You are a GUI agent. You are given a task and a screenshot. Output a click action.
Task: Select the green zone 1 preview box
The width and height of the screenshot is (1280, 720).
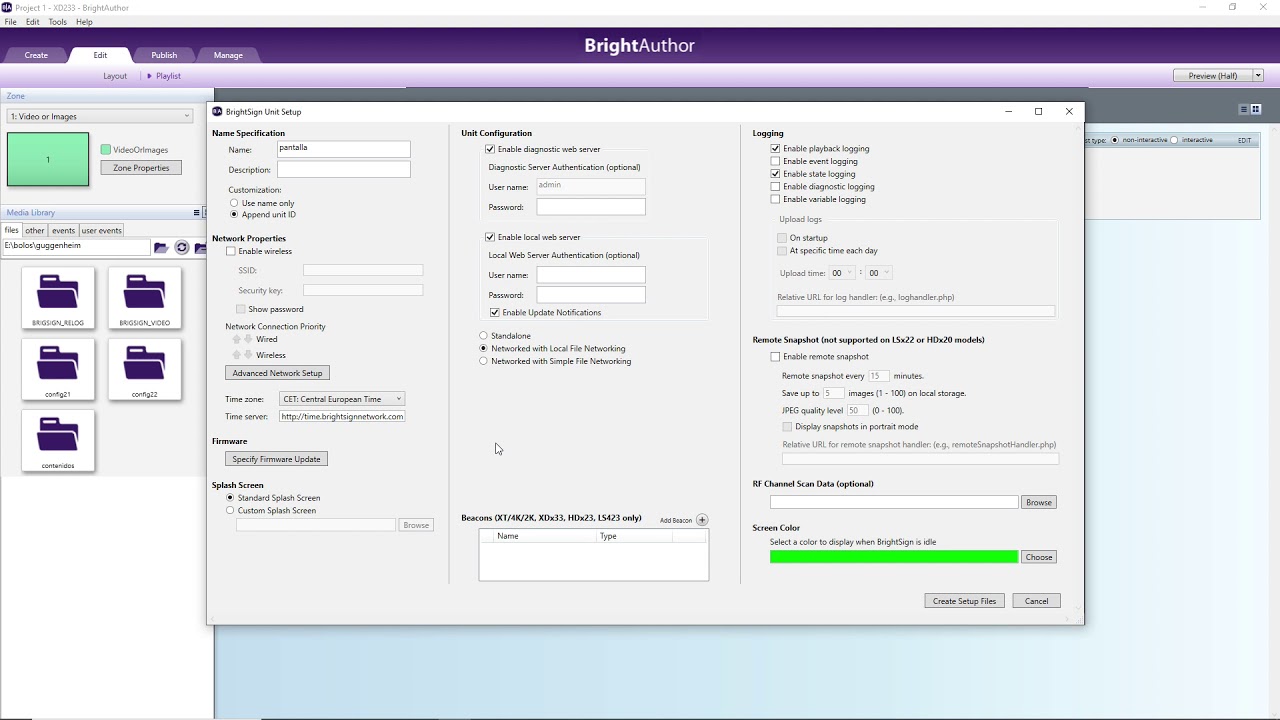[48, 160]
